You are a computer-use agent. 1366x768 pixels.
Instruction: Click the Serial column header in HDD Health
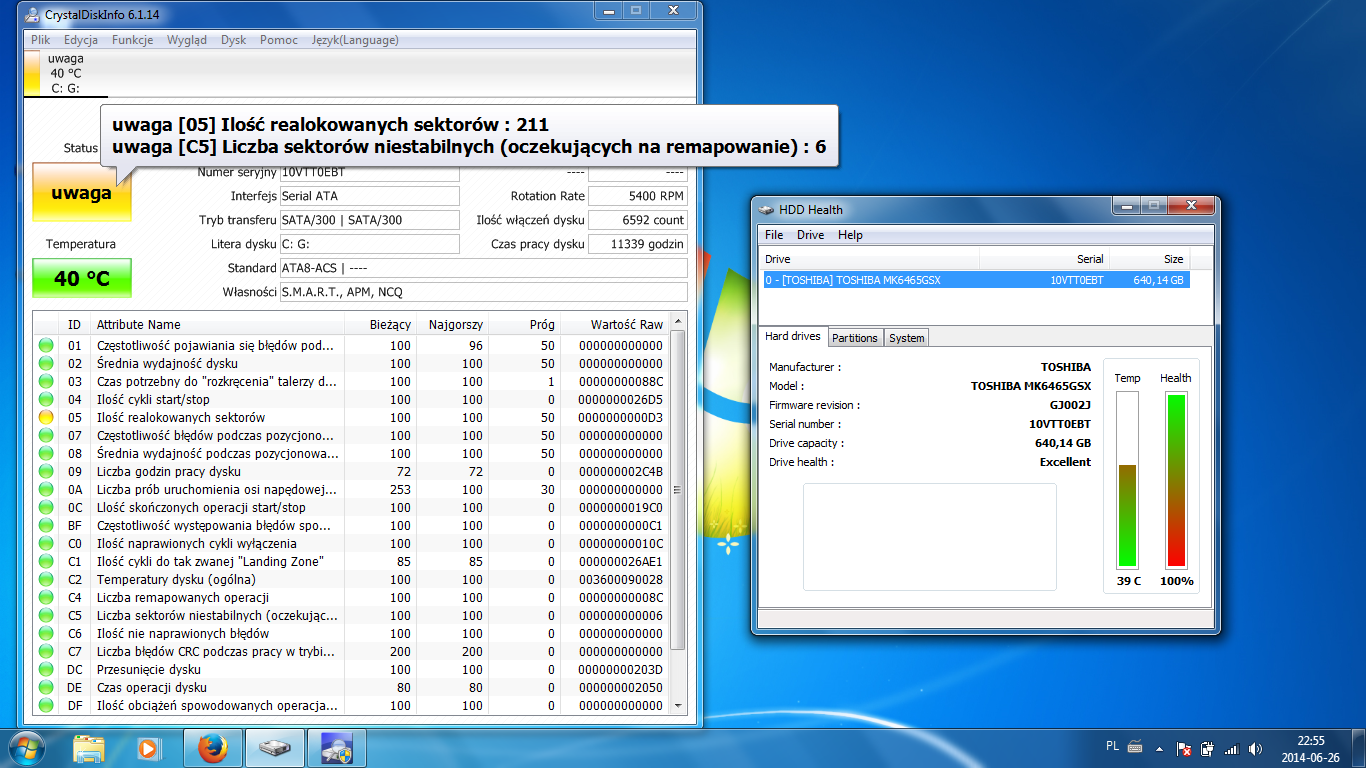coord(1044,259)
